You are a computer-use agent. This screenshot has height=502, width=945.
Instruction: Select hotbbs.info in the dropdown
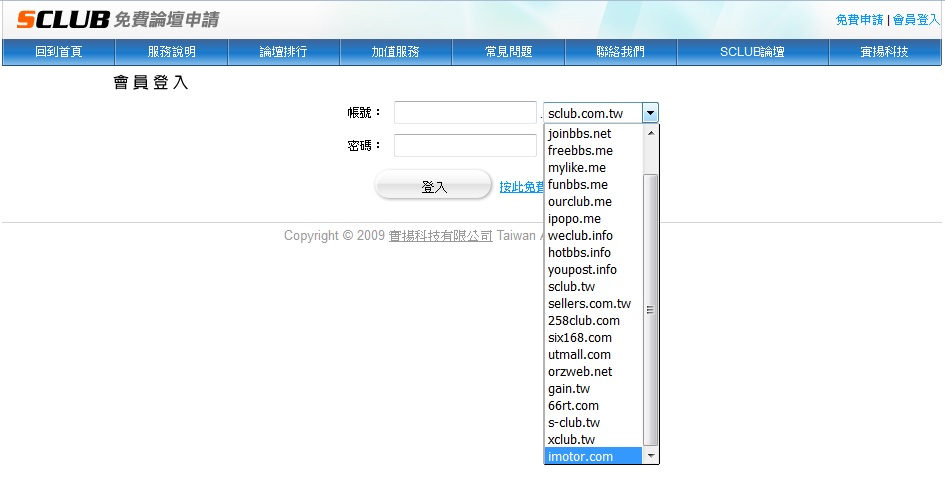[x=593, y=252]
